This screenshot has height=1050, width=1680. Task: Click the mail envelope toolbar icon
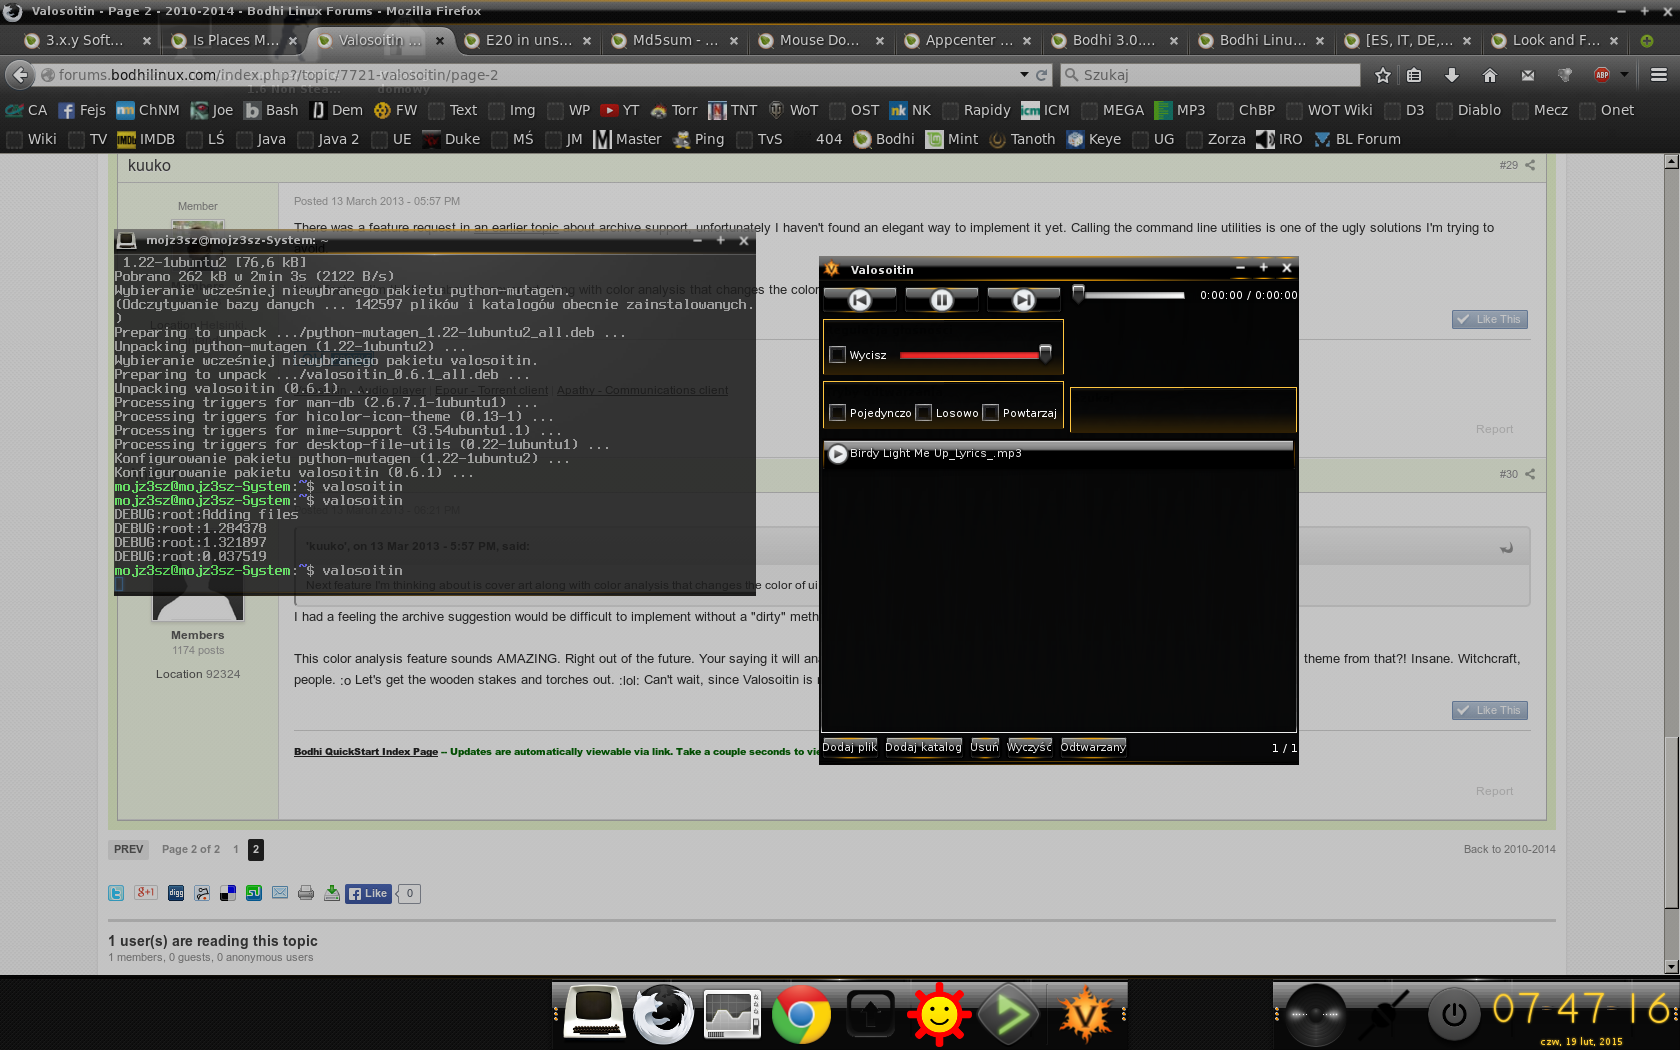pos(1528,75)
